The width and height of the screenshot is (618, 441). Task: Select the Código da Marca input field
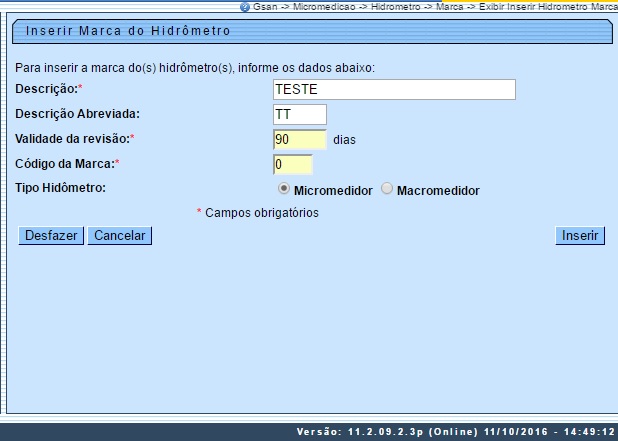pyautogui.click(x=292, y=164)
